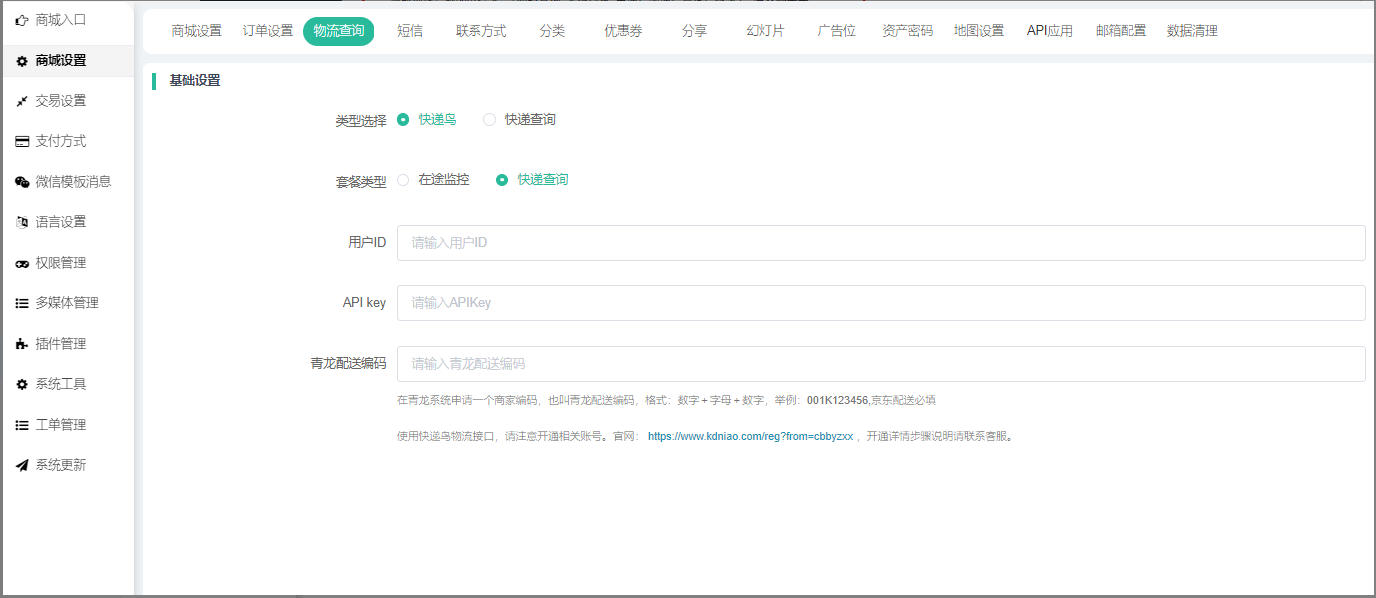
Task: Click the gear icon beside 系统工具
Action: [x=22, y=384]
